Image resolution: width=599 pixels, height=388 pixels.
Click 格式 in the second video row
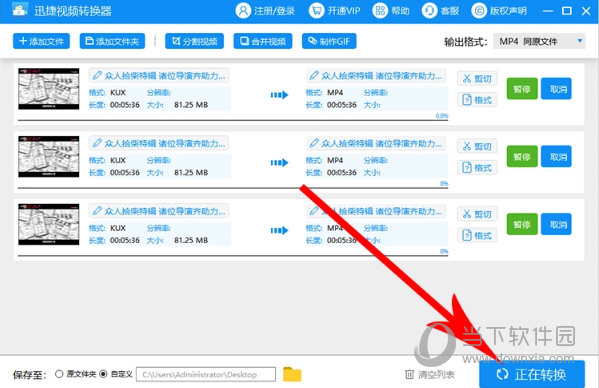477,168
